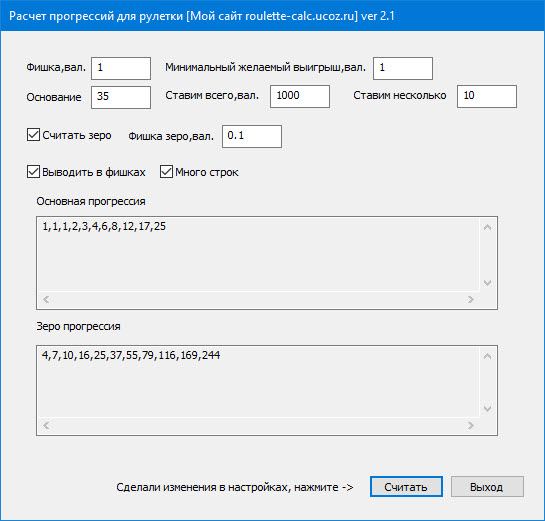Click the Выход button

point(487,487)
